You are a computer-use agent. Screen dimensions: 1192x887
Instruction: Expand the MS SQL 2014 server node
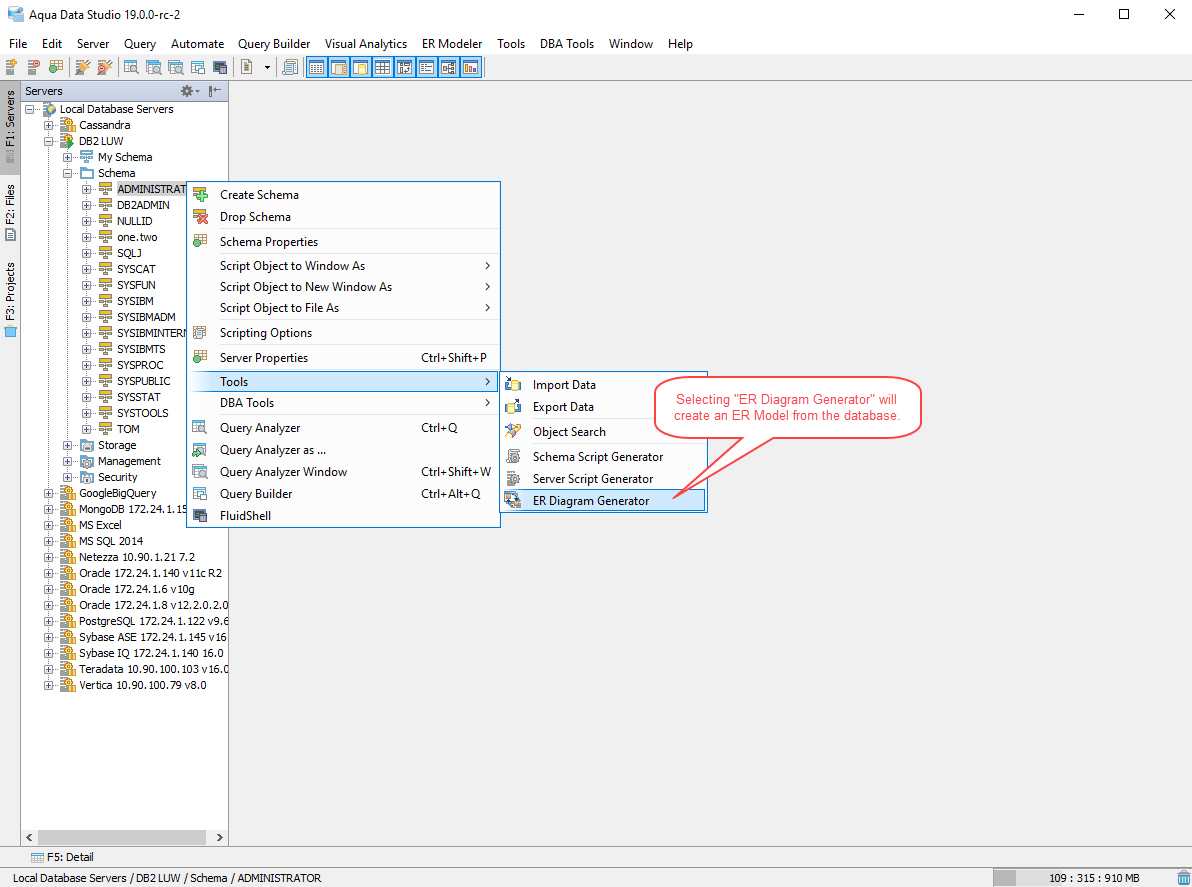coord(49,541)
